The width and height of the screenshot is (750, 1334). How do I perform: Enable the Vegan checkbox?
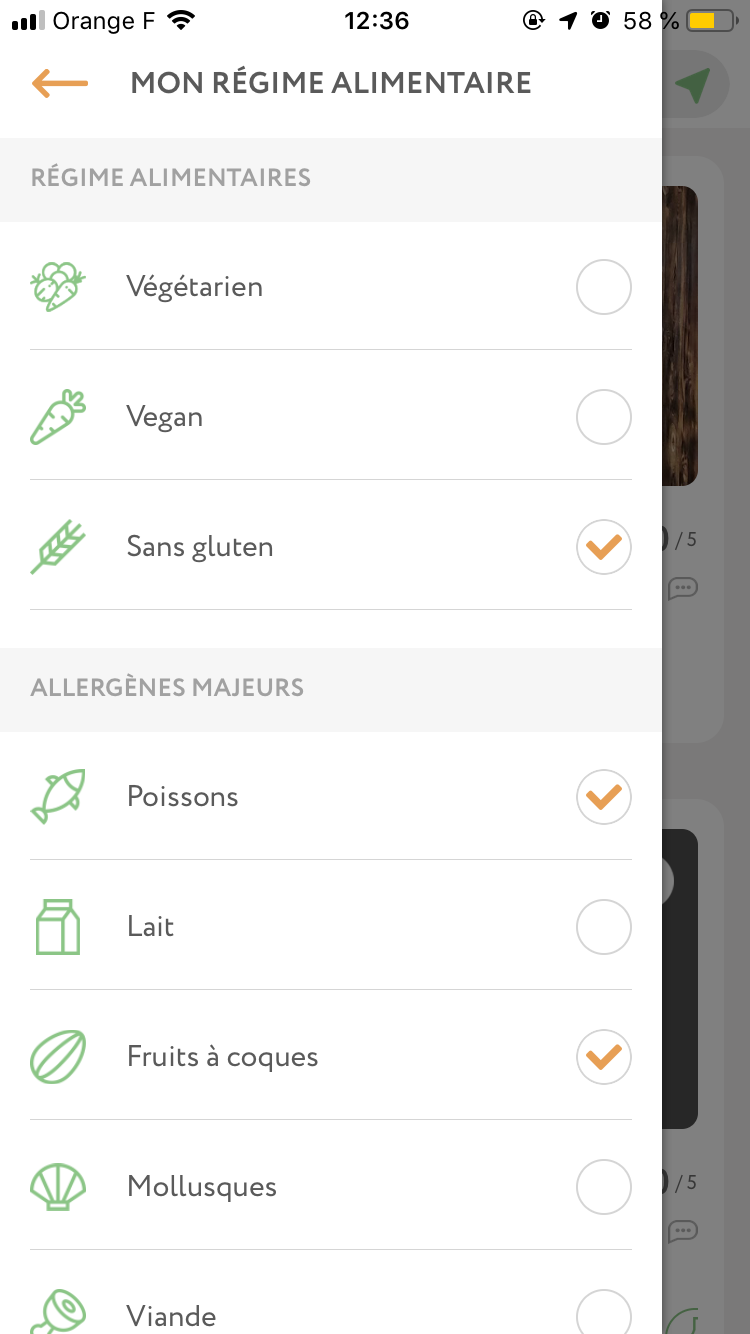[604, 417]
